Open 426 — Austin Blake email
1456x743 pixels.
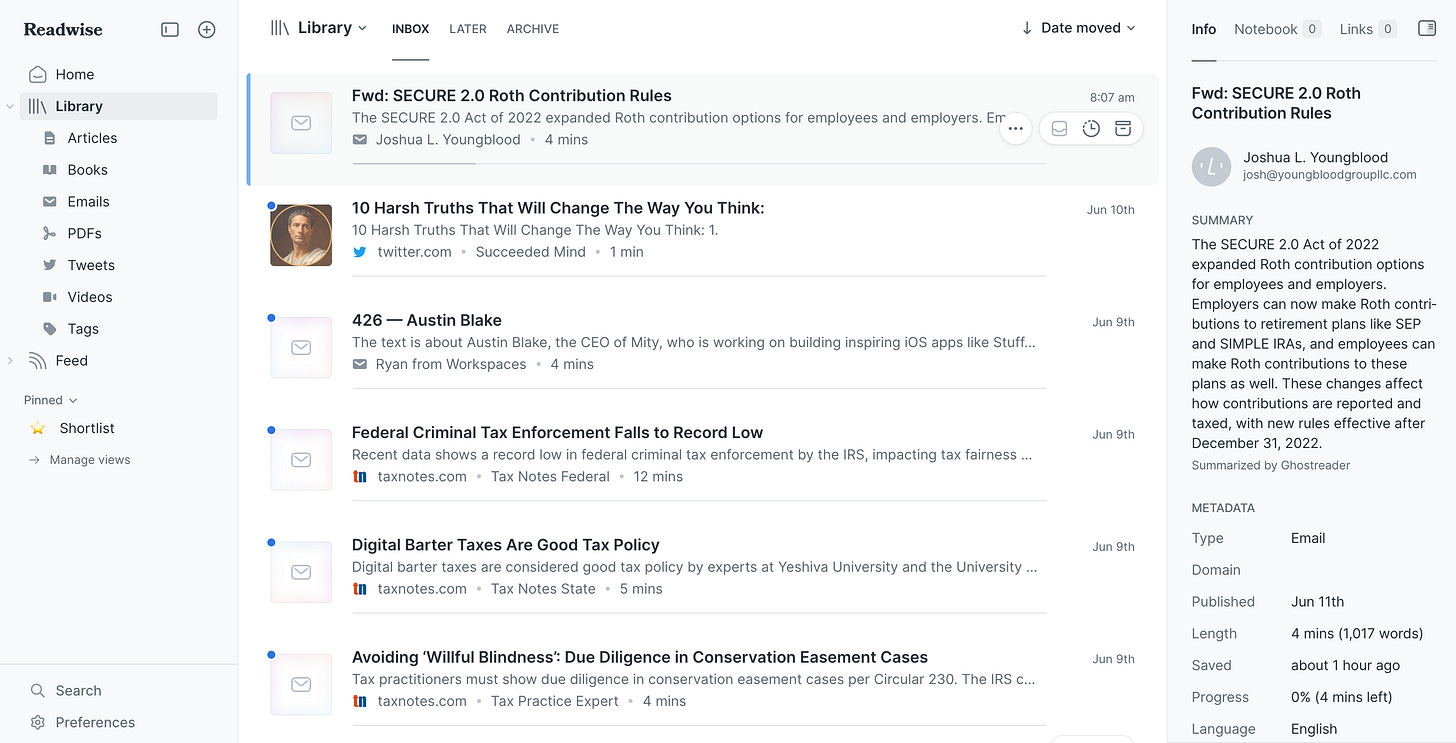[427, 320]
